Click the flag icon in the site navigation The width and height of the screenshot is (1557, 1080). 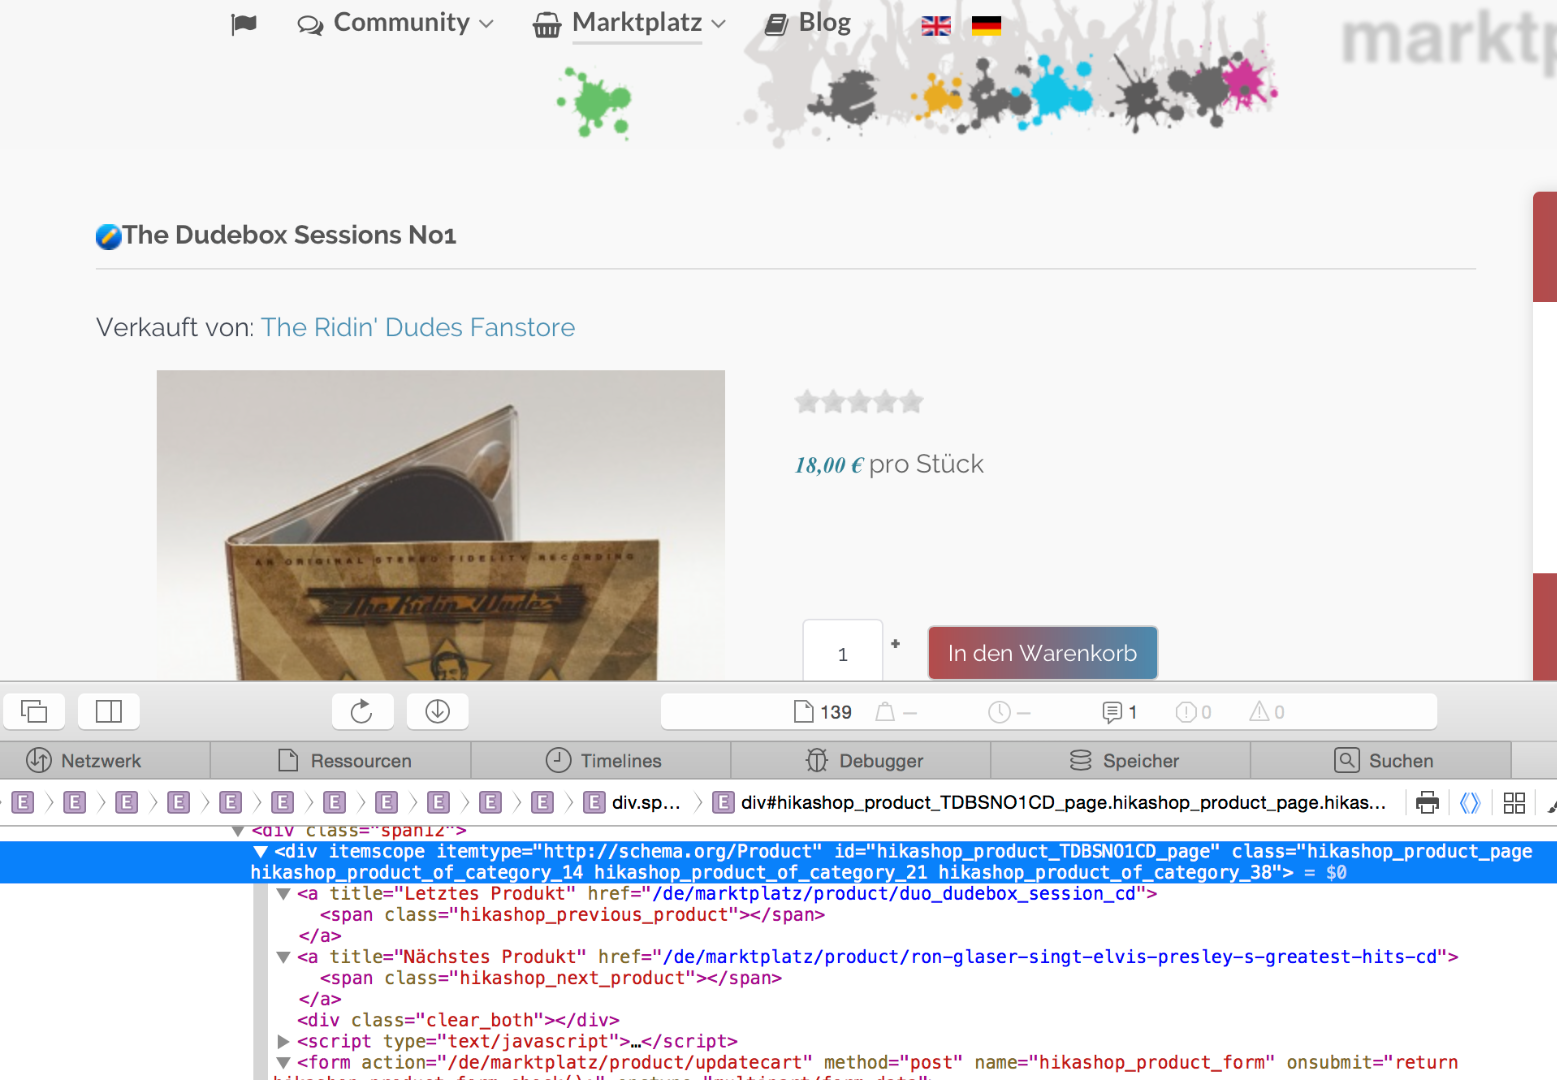(244, 24)
